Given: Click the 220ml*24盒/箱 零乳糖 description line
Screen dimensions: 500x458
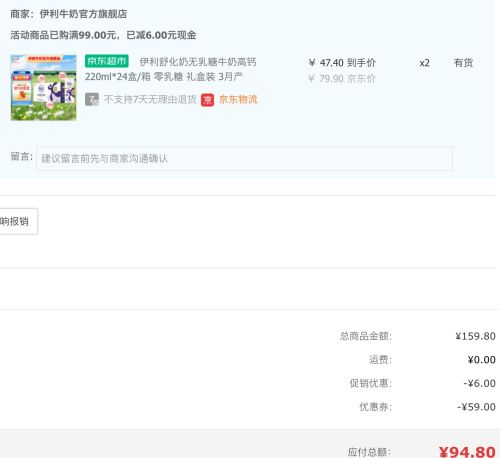Looking at the screenshot, I should tap(164, 77).
